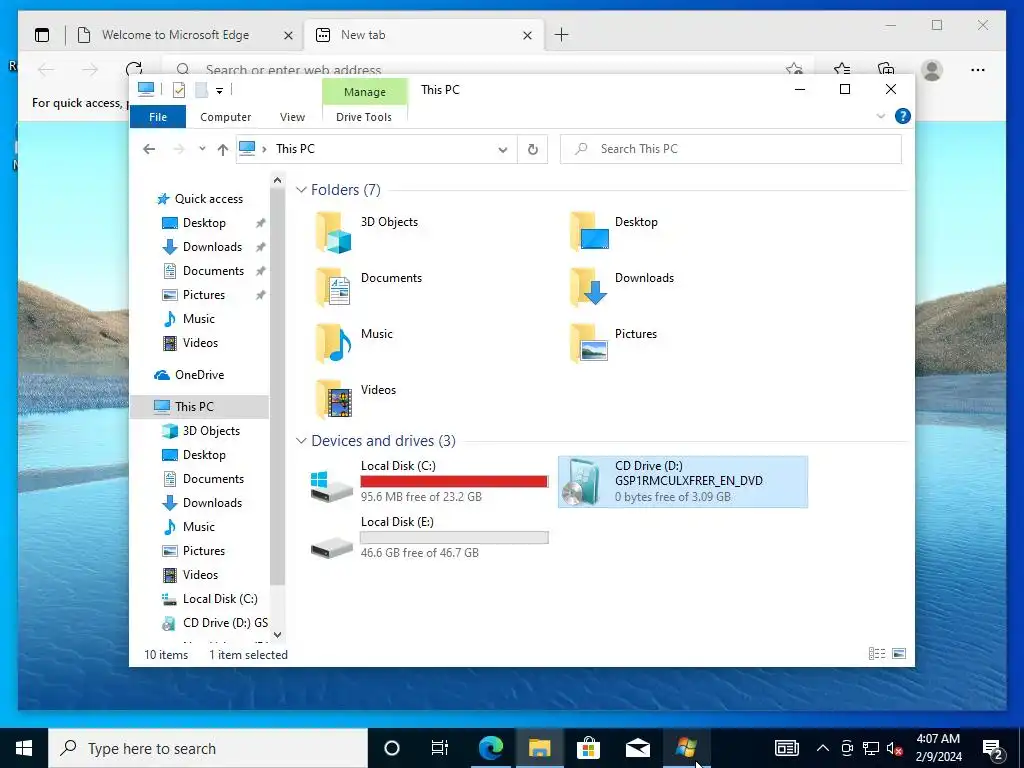Open Action Center notifications icon
The width and height of the screenshot is (1024, 768).
993,749
